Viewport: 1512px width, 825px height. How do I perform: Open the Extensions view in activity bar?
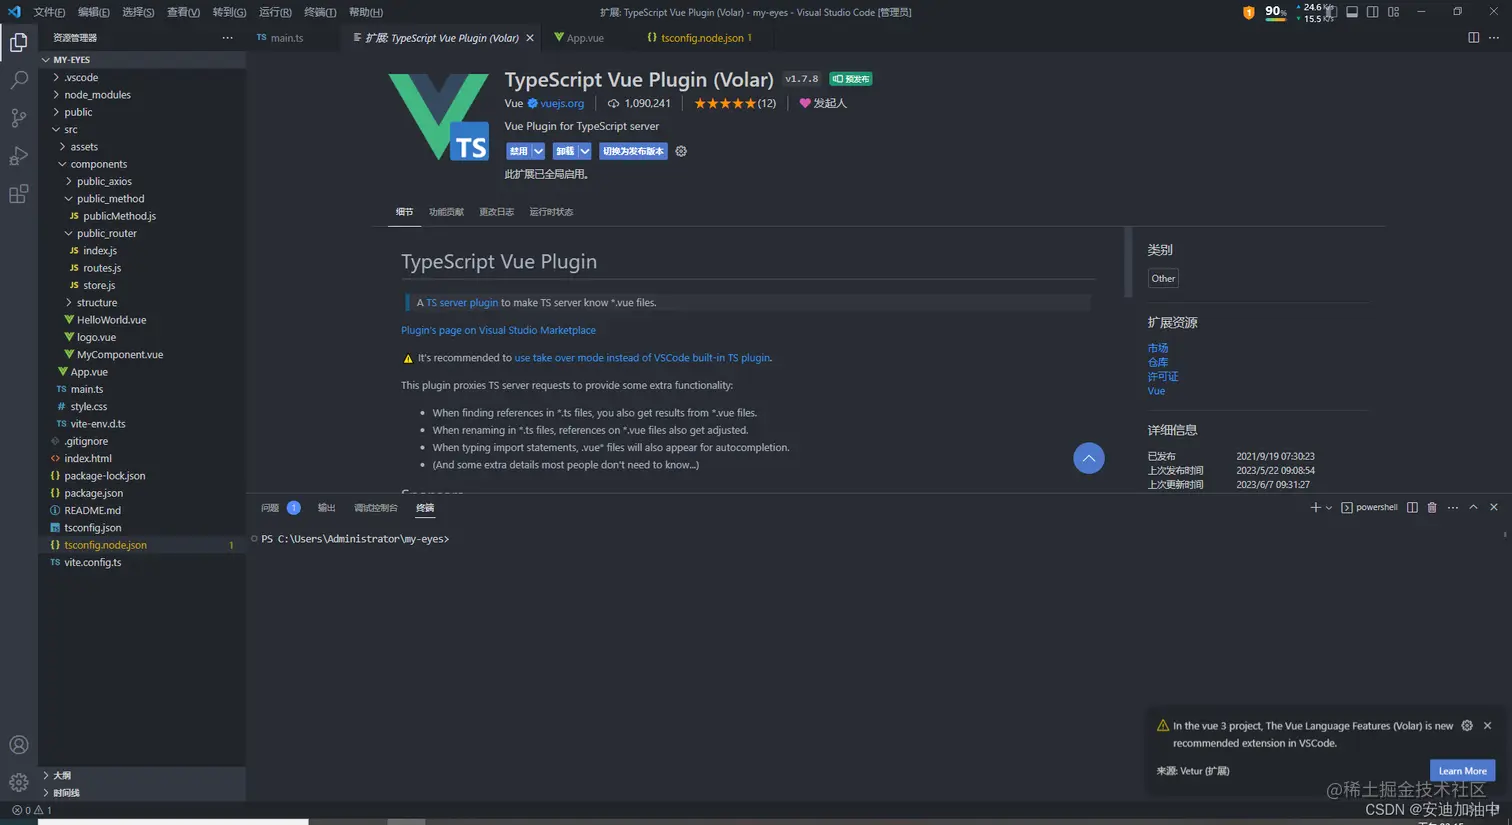tap(18, 194)
